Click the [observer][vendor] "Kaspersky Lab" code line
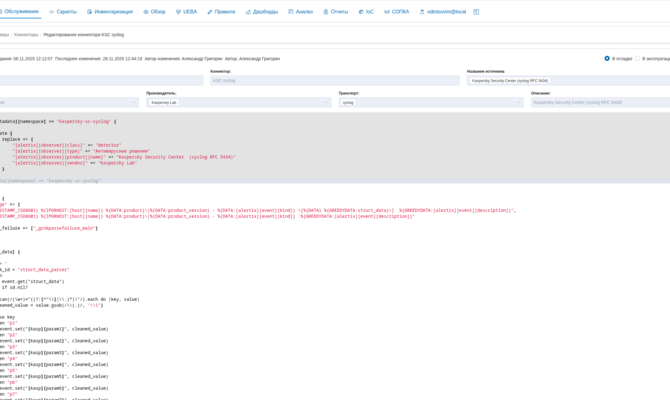Viewport: 670px width, 400px height. [75, 163]
